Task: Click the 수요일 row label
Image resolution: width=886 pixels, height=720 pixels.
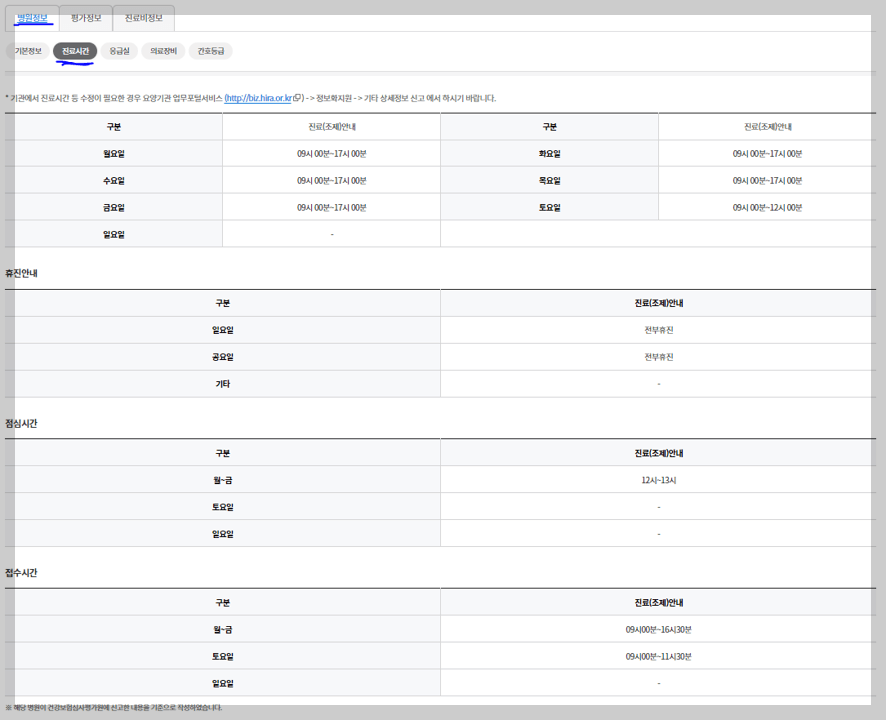Action: (x=114, y=181)
